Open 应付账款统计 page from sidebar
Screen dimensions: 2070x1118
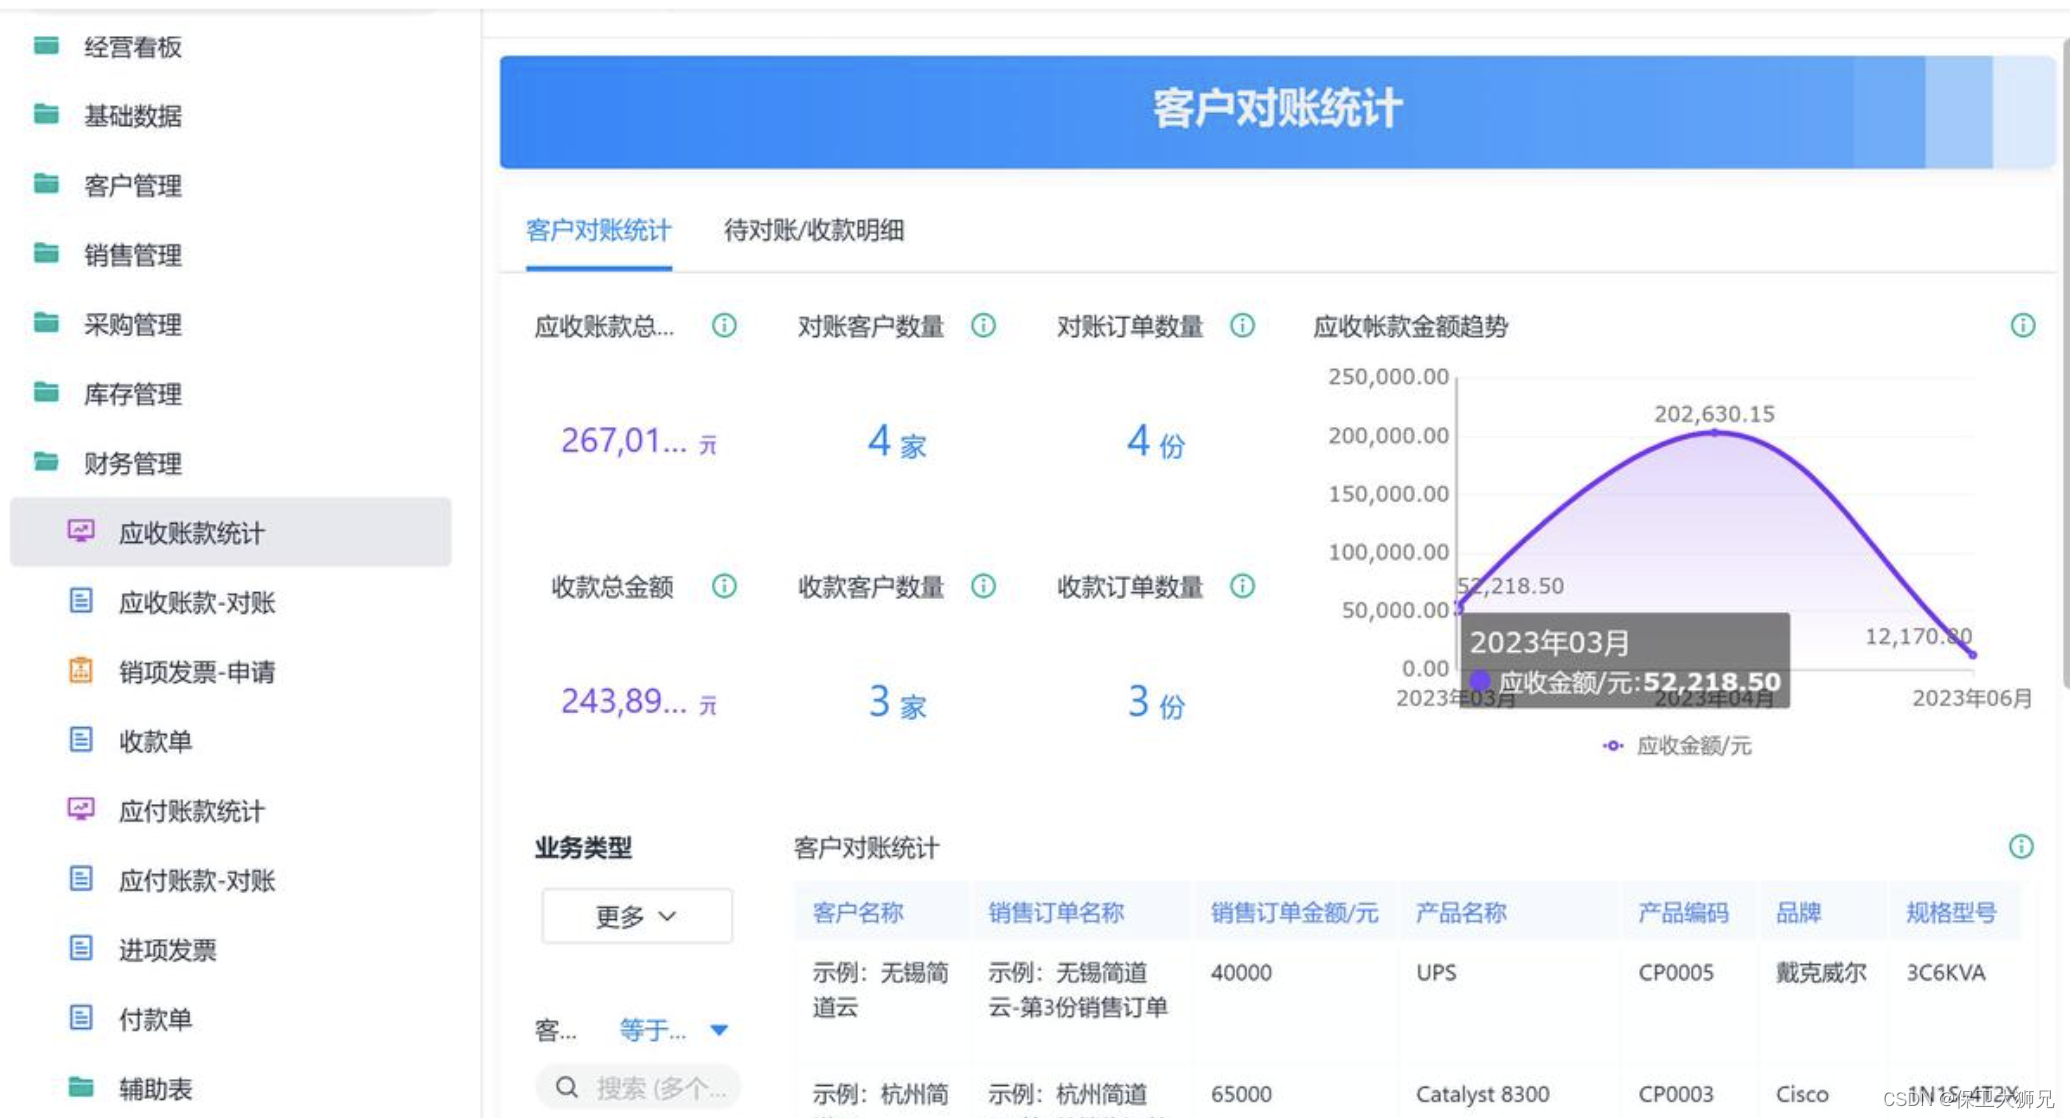191,811
